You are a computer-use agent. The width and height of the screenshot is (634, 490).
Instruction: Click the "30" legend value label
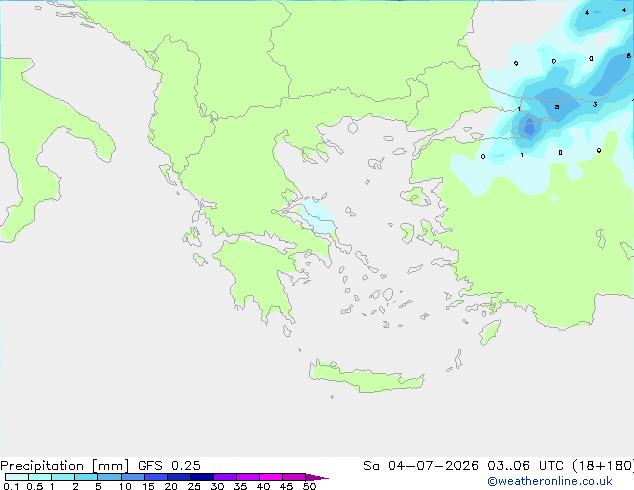click(217, 486)
